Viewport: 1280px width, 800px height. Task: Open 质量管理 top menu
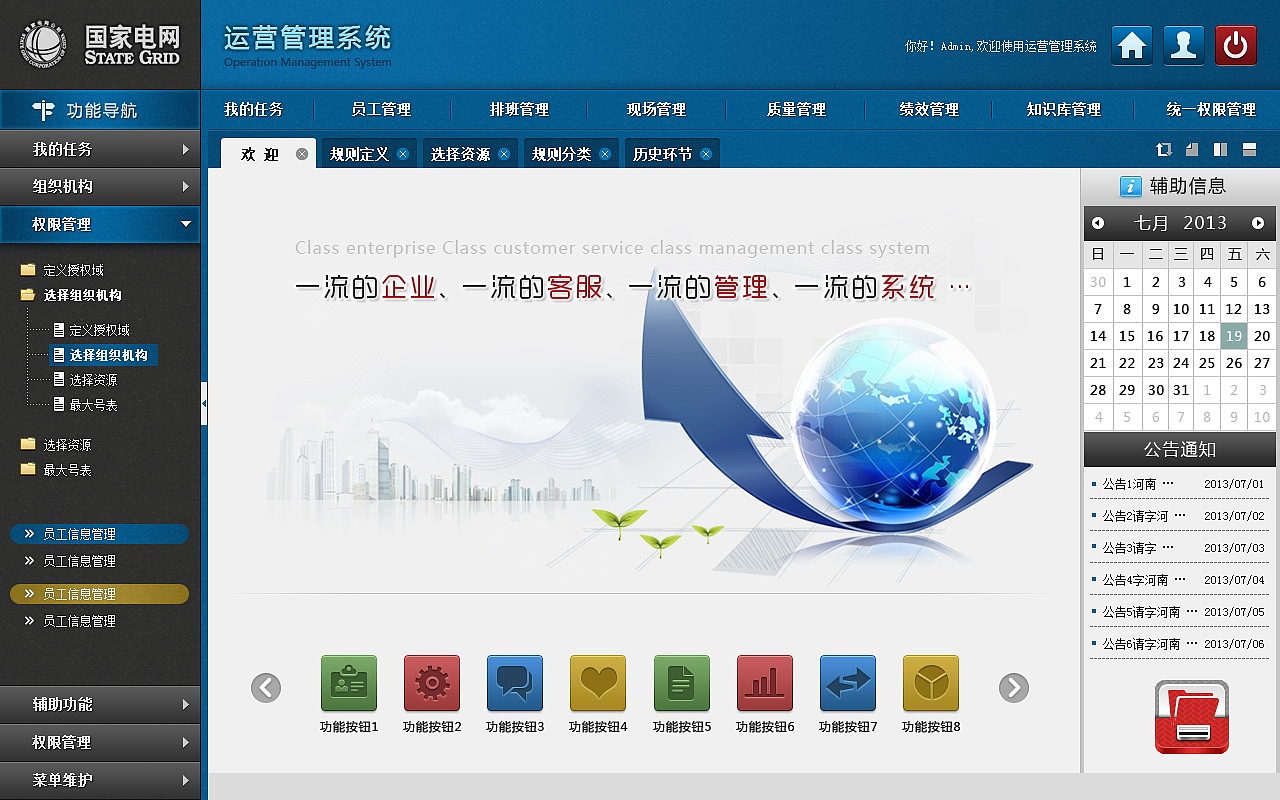pos(796,109)
